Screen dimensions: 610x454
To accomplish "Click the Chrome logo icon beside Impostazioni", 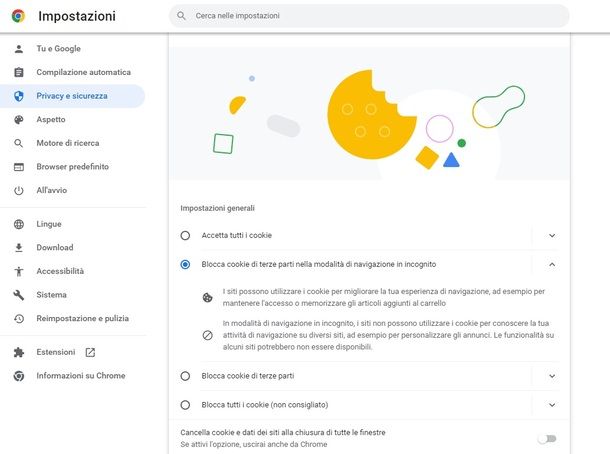I will click(x=18, y=16).
